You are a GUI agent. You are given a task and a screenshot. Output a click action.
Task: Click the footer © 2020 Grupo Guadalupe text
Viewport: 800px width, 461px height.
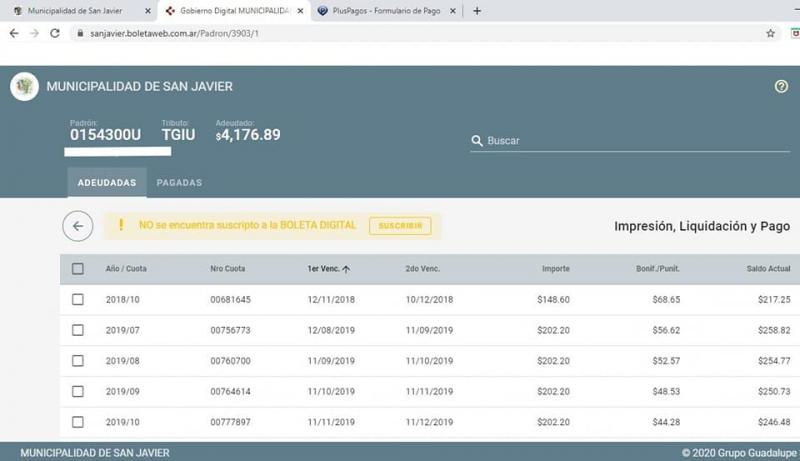(x=739, y=453)
